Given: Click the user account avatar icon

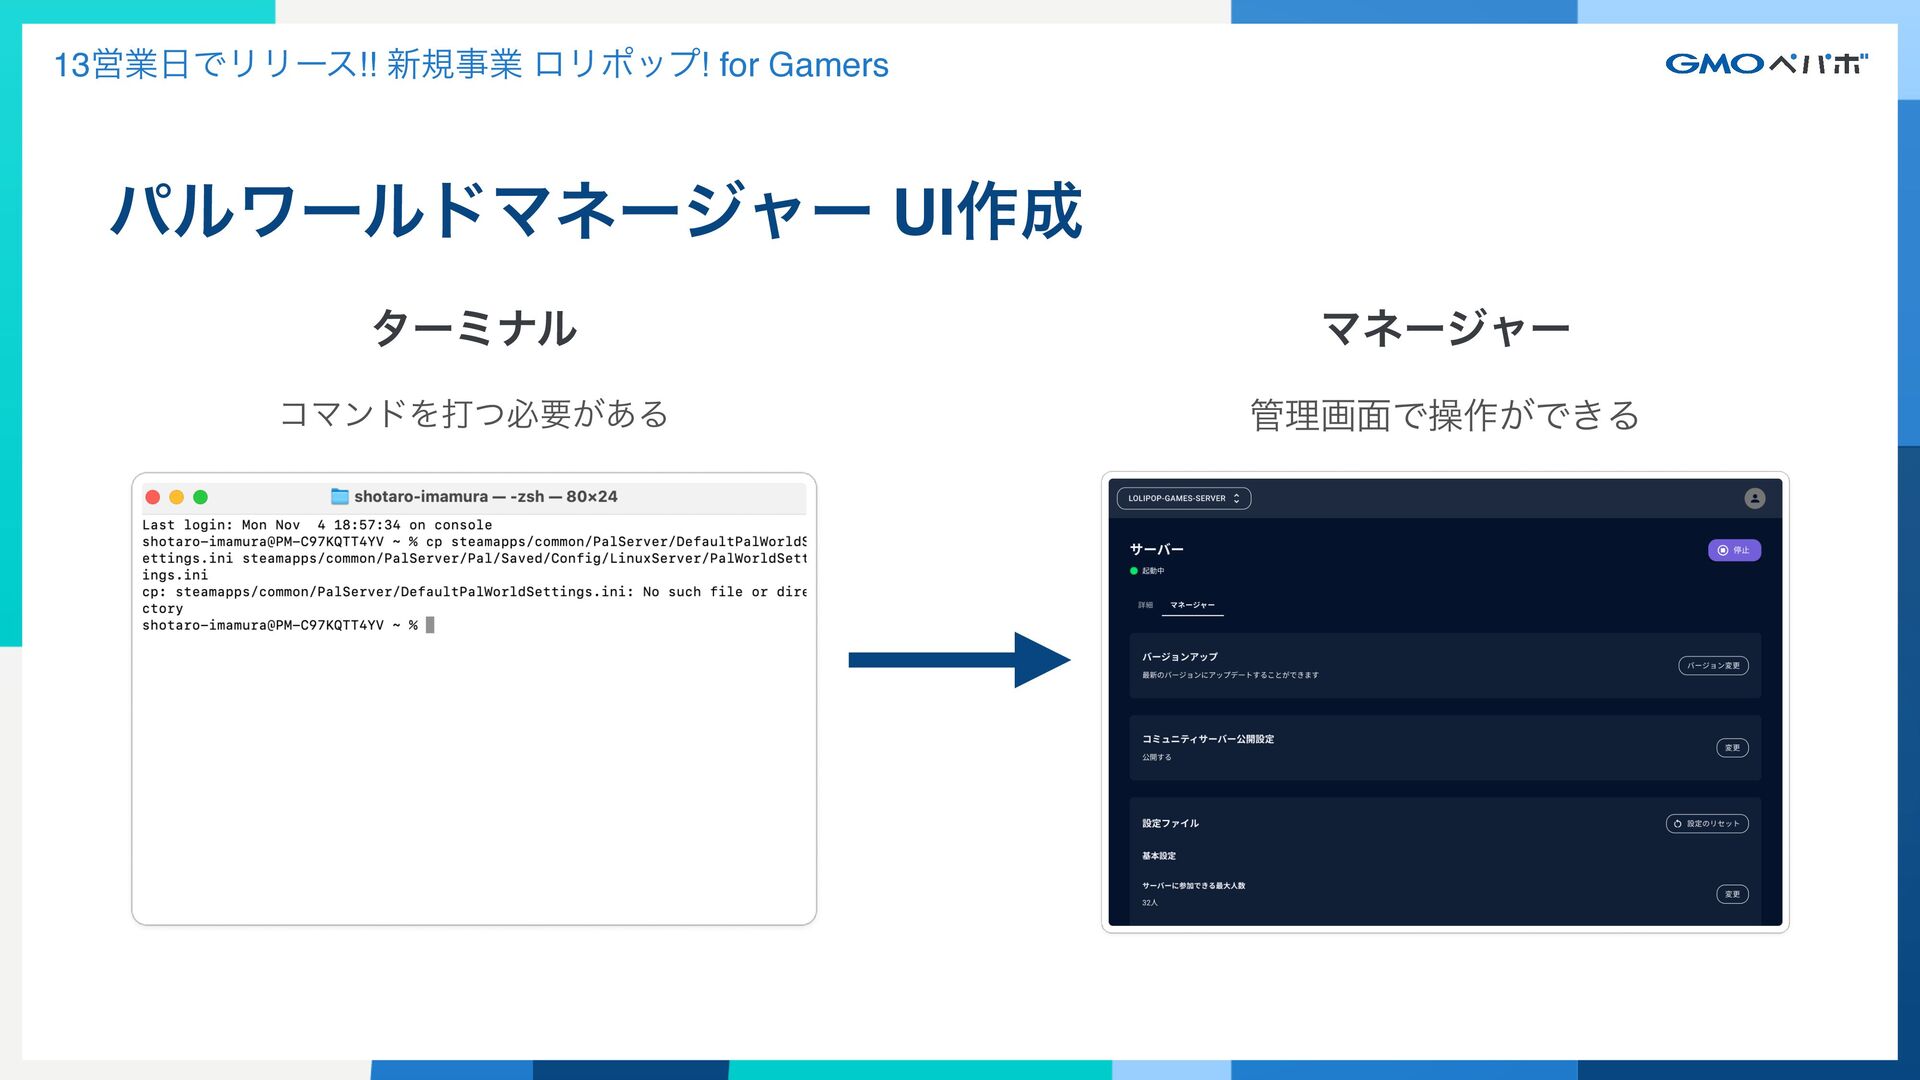Looking at the screenshot, I should 1754,498.
